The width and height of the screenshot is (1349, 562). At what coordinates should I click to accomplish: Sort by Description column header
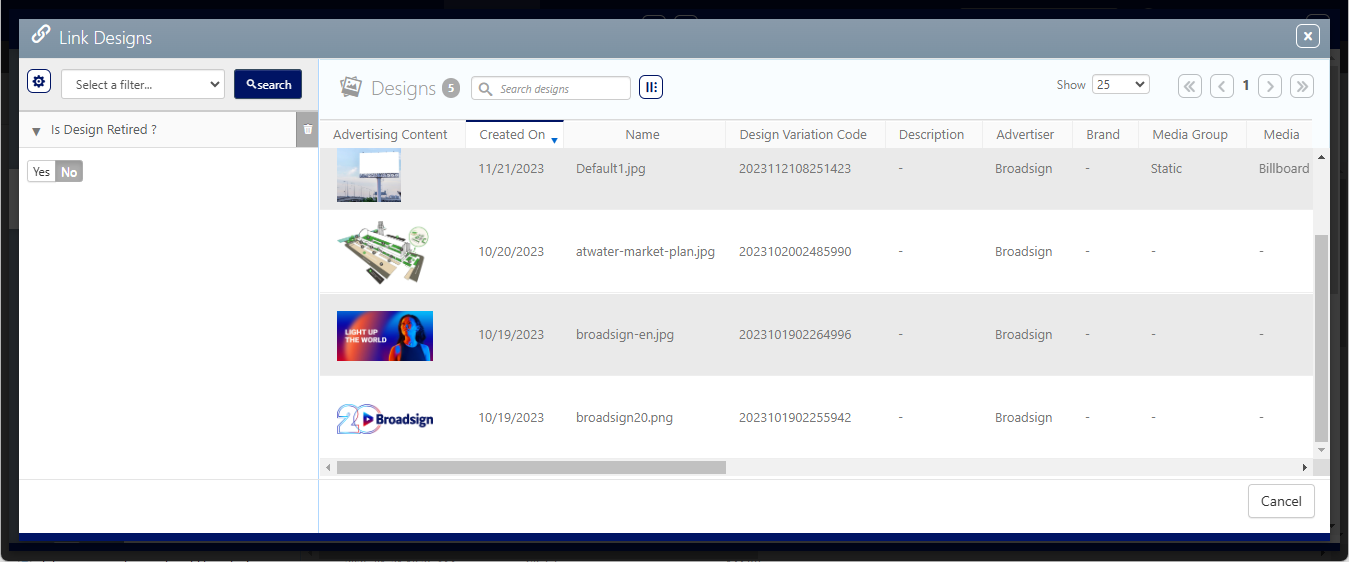931,134
